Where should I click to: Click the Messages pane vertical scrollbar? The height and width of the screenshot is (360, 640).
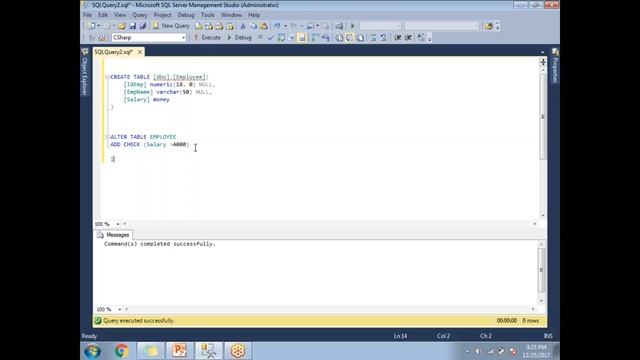click(541, 271)
